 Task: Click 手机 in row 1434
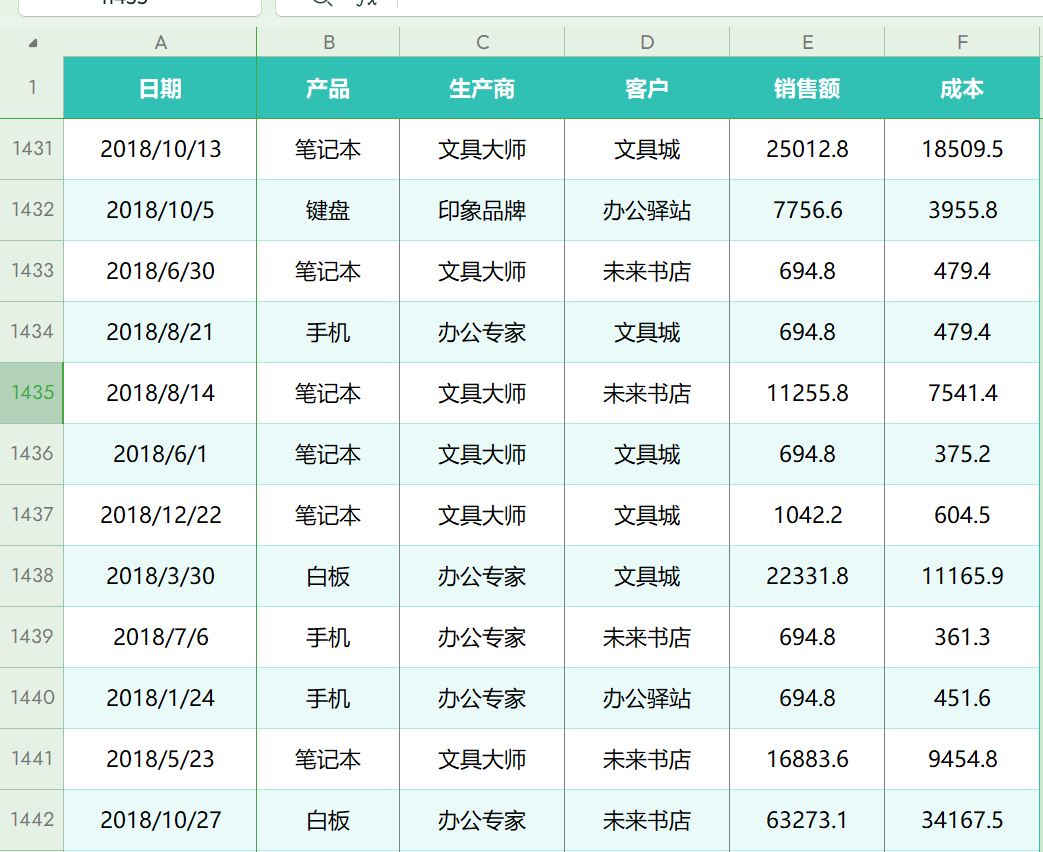328,332
